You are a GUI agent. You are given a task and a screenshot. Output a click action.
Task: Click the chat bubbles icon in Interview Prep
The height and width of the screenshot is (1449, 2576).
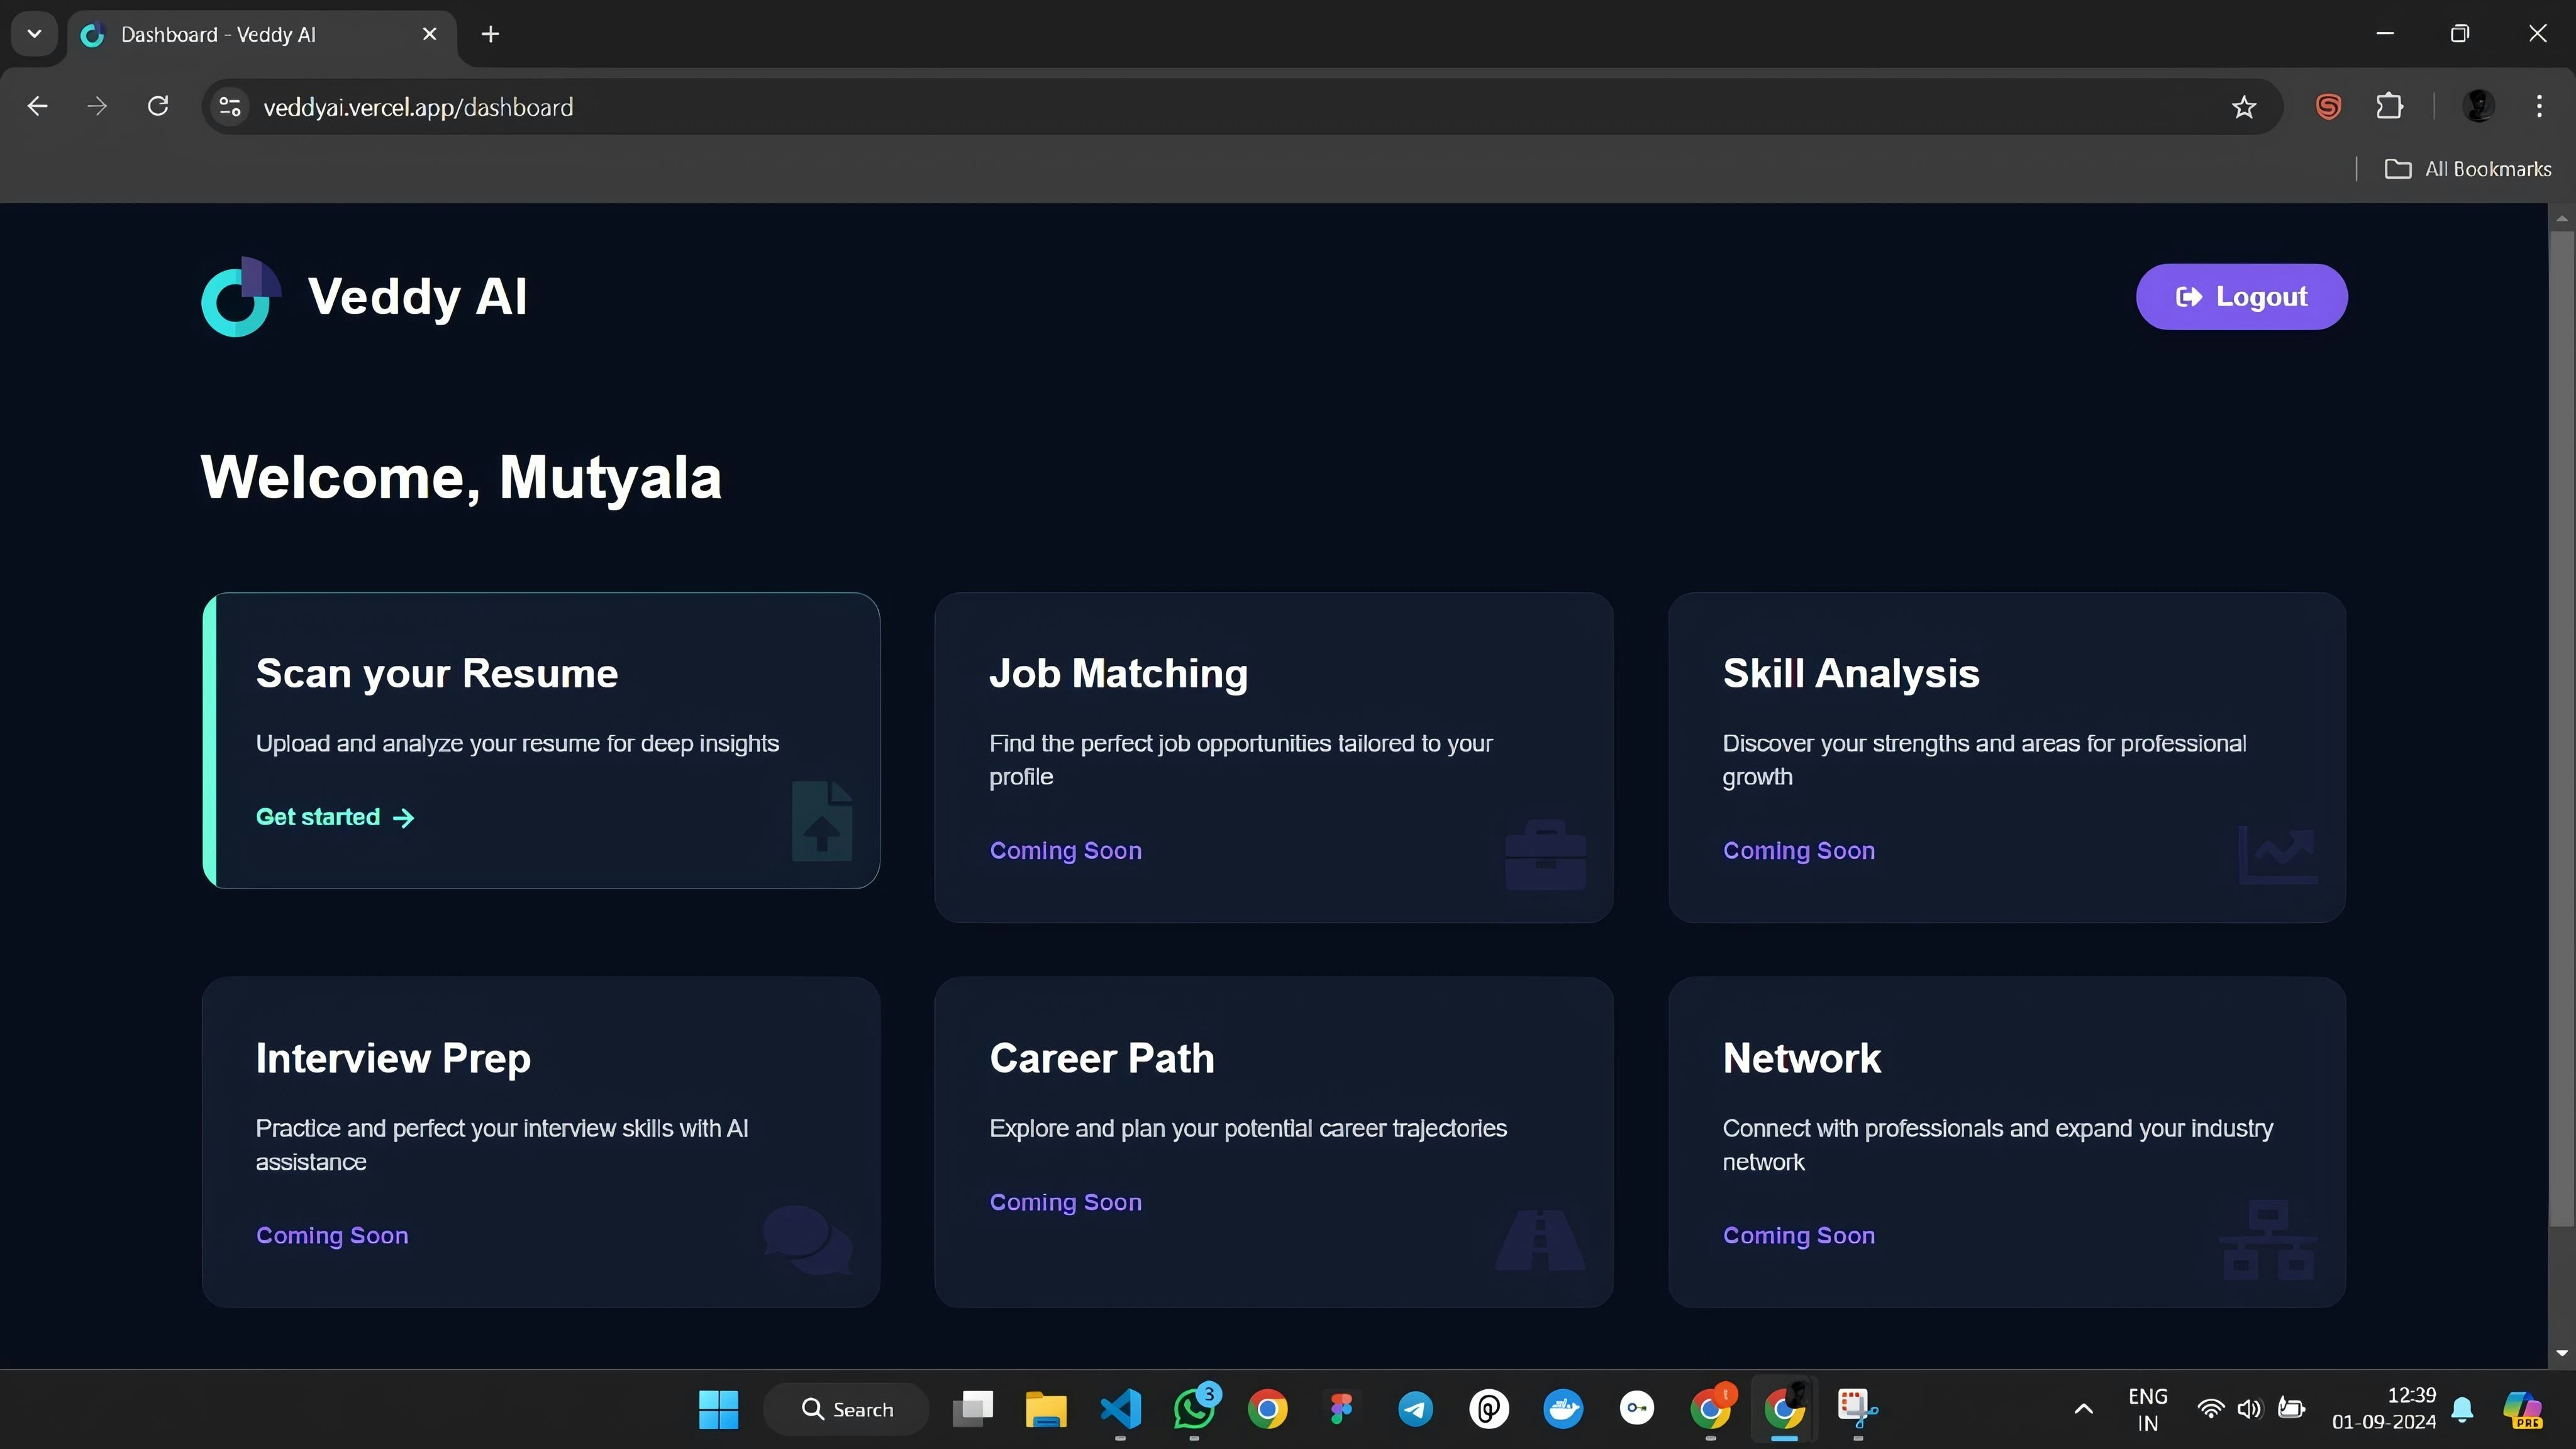click(x=807, y=1239)
